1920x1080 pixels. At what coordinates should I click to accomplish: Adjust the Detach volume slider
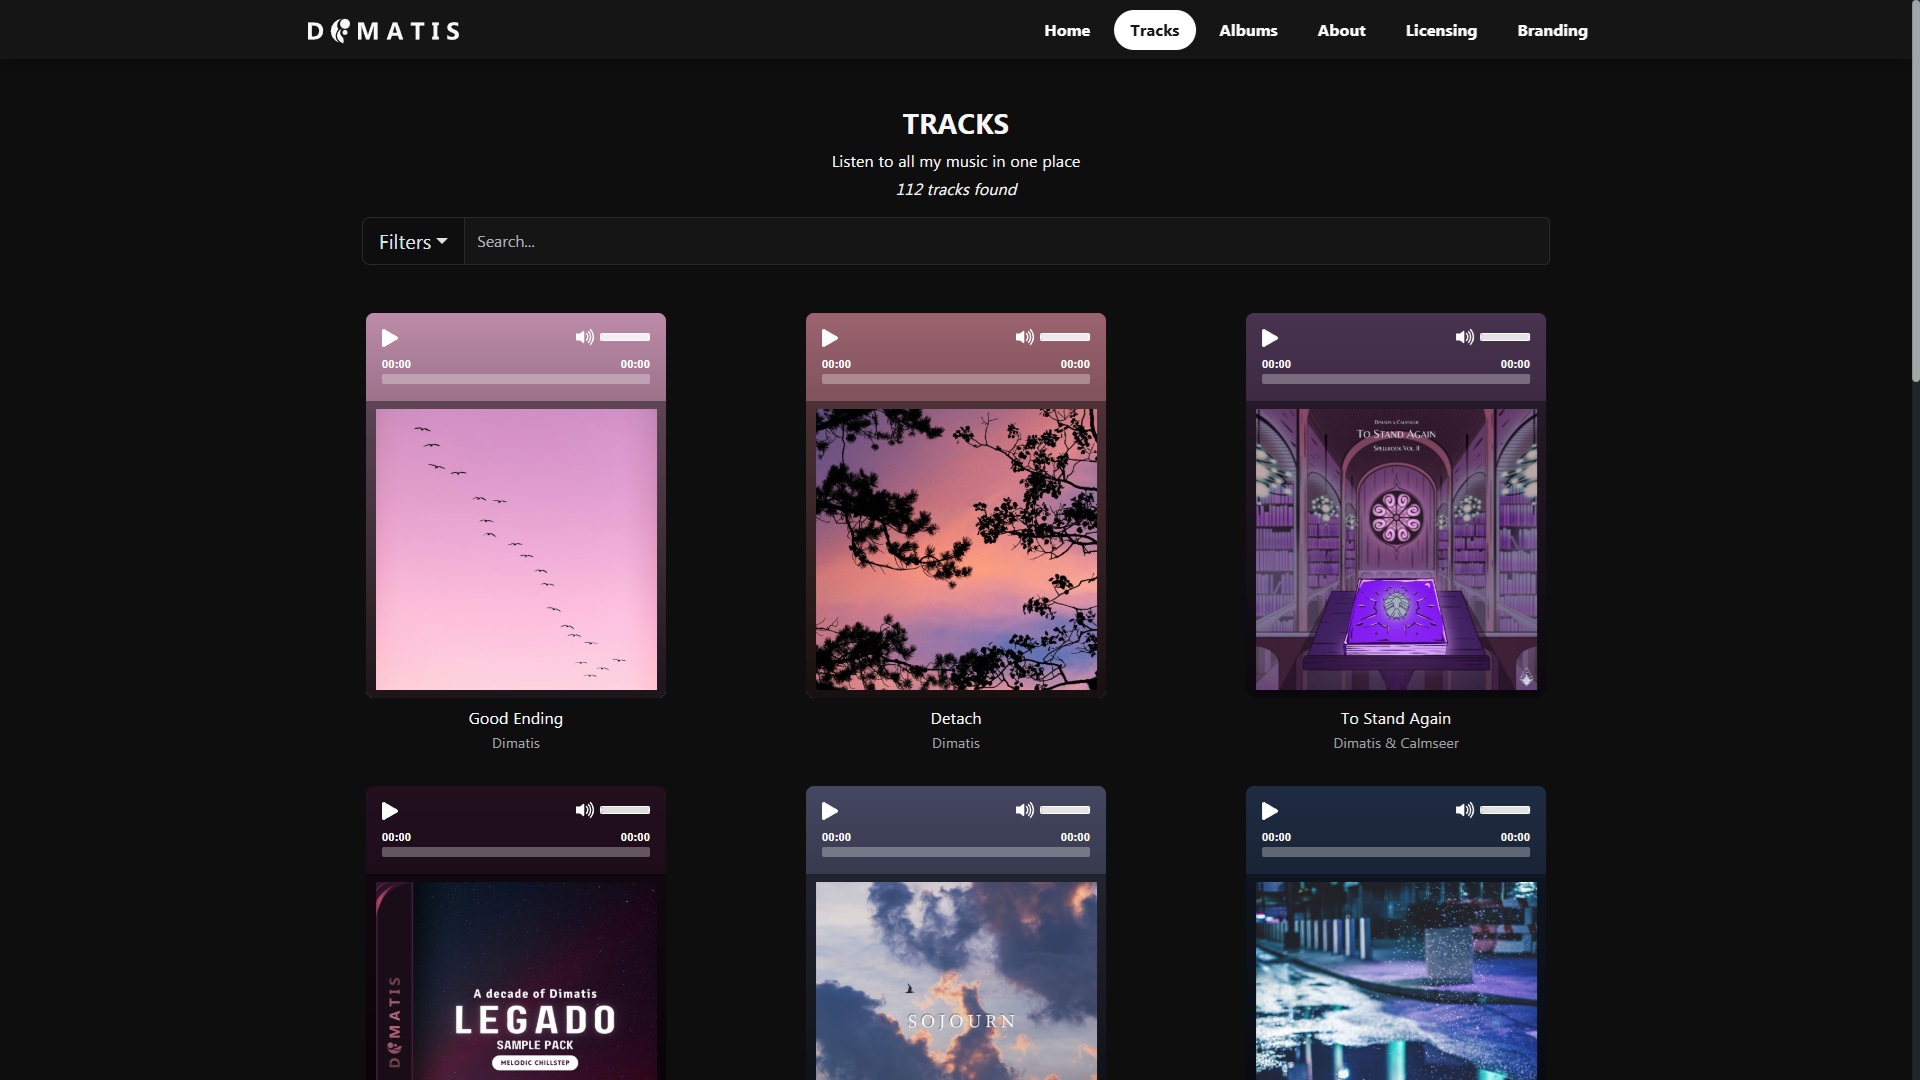1065,337
